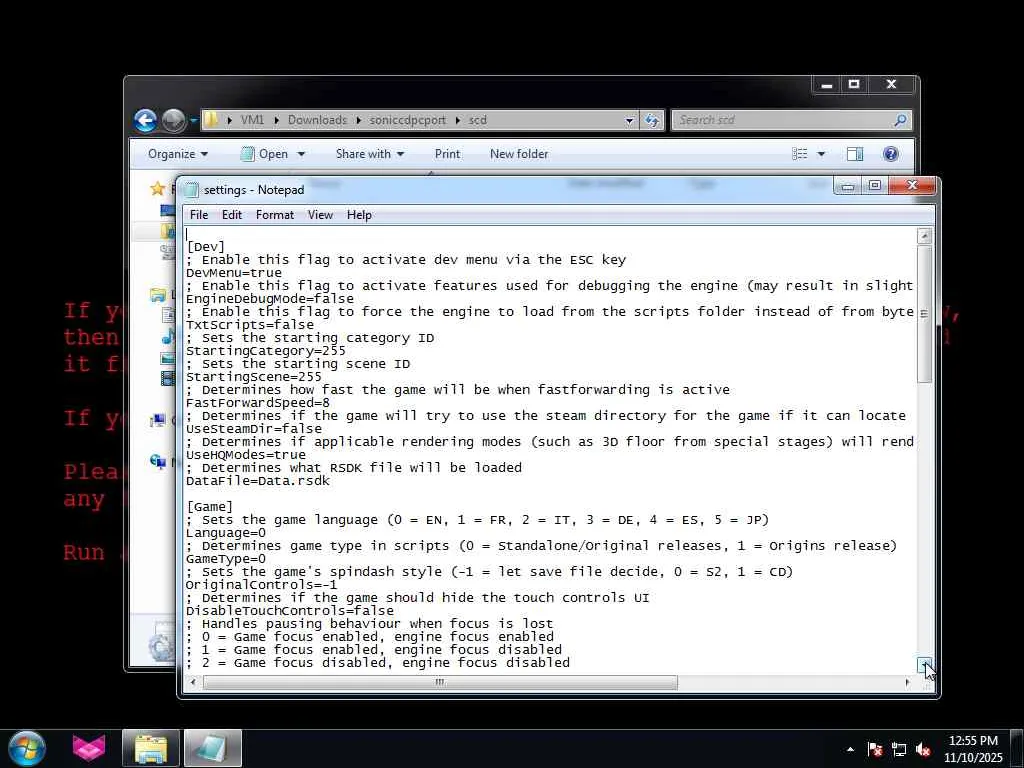Open the Notepad Edit menu
This screenshot has height=768, width=1024.
[232, 215]
